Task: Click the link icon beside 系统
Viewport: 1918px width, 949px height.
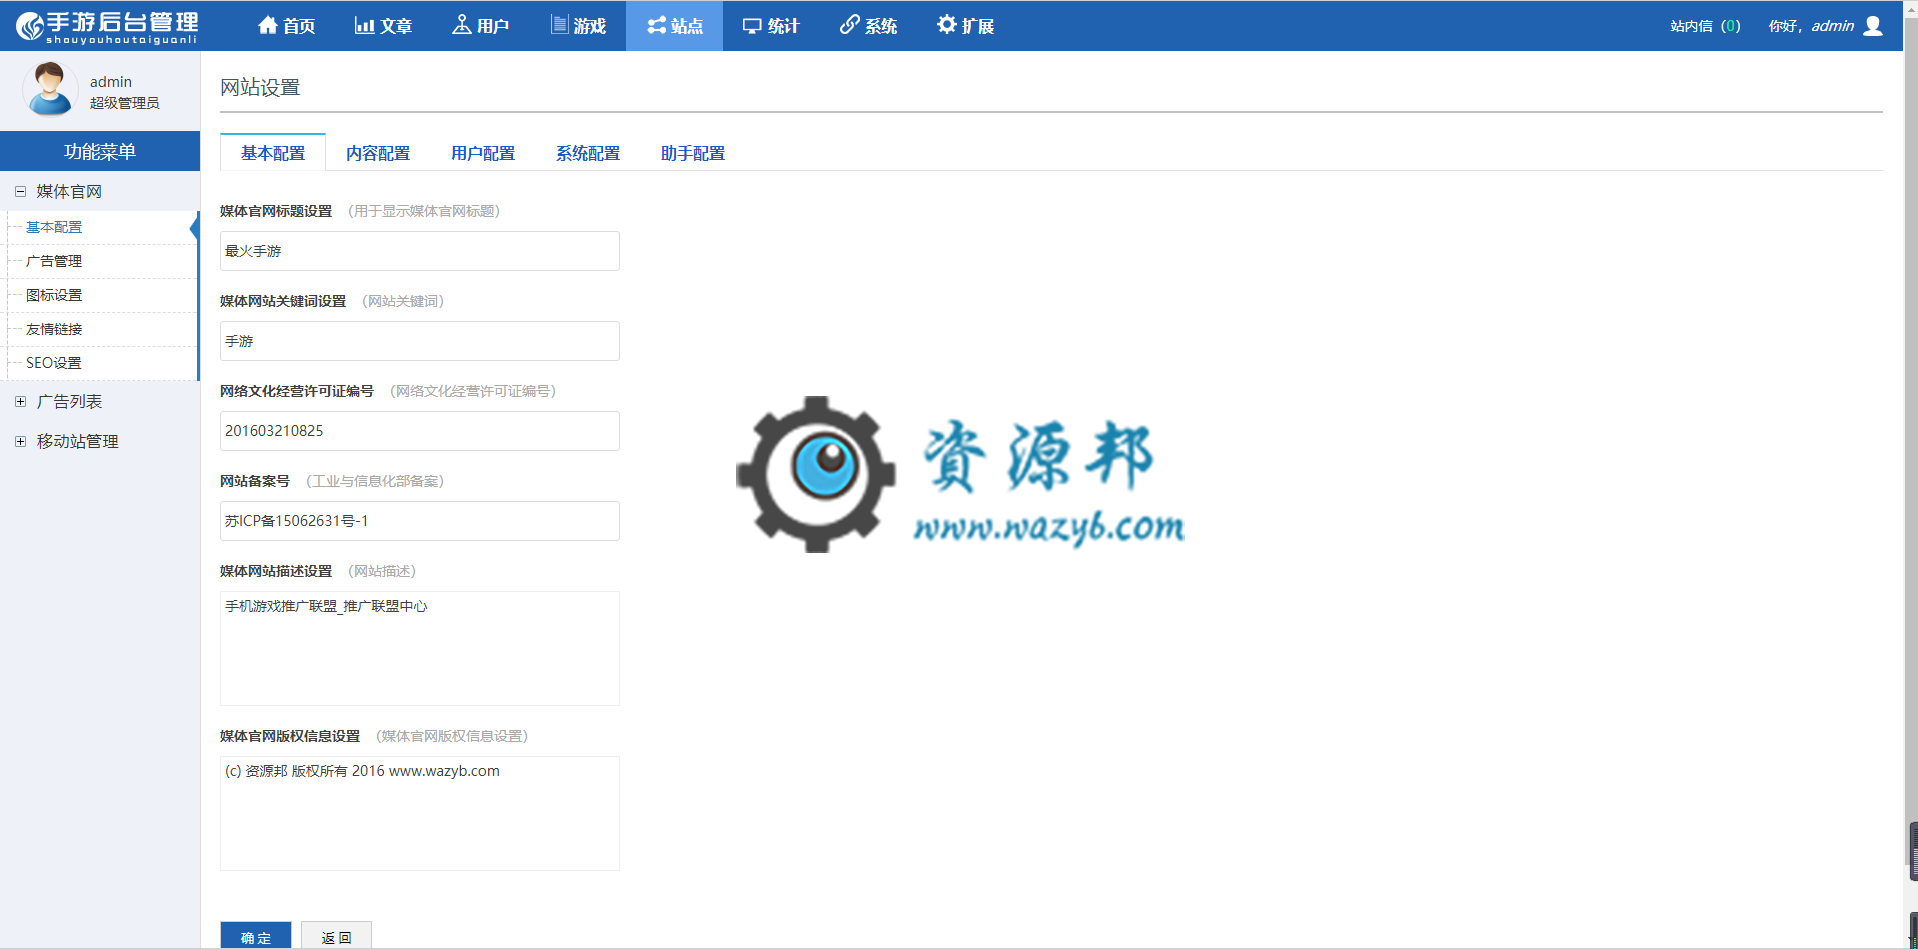Action: (849, 25)
